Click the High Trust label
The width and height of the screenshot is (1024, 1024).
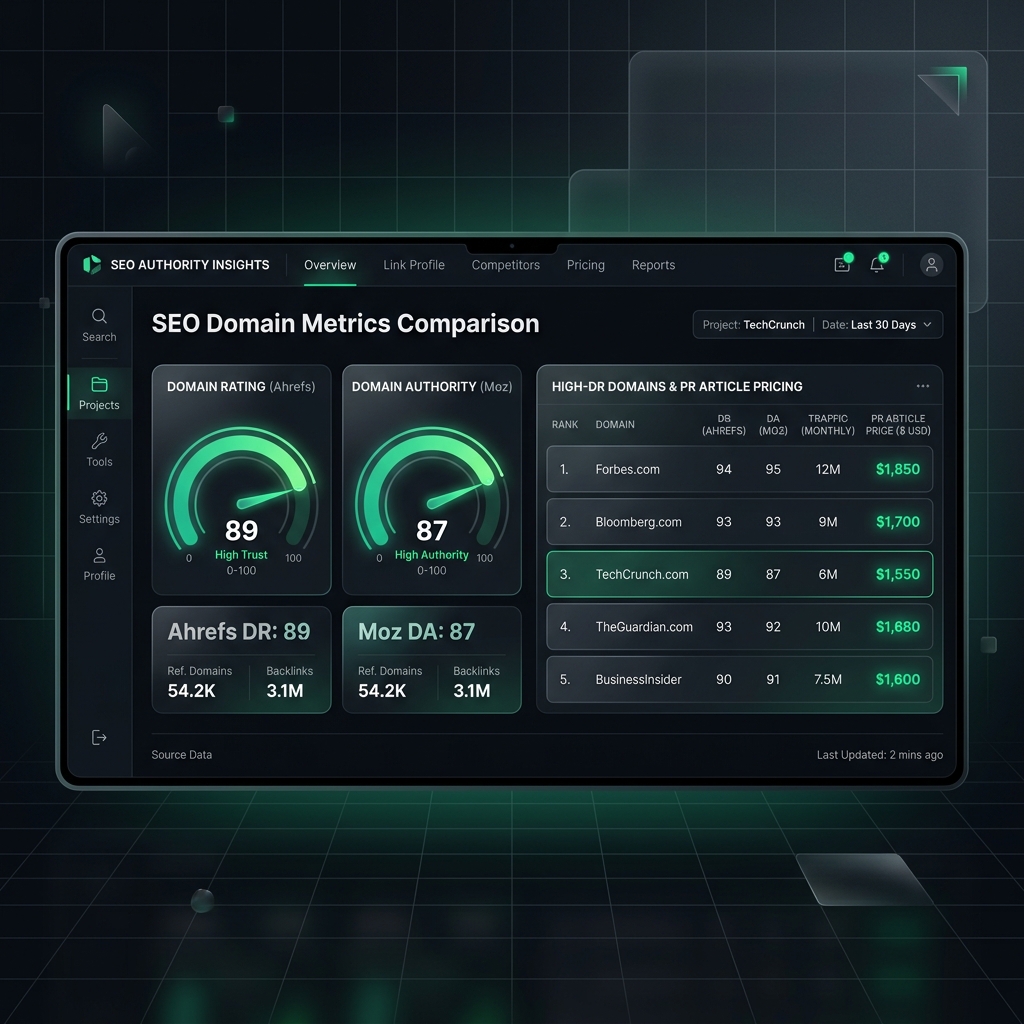[241, 554]
